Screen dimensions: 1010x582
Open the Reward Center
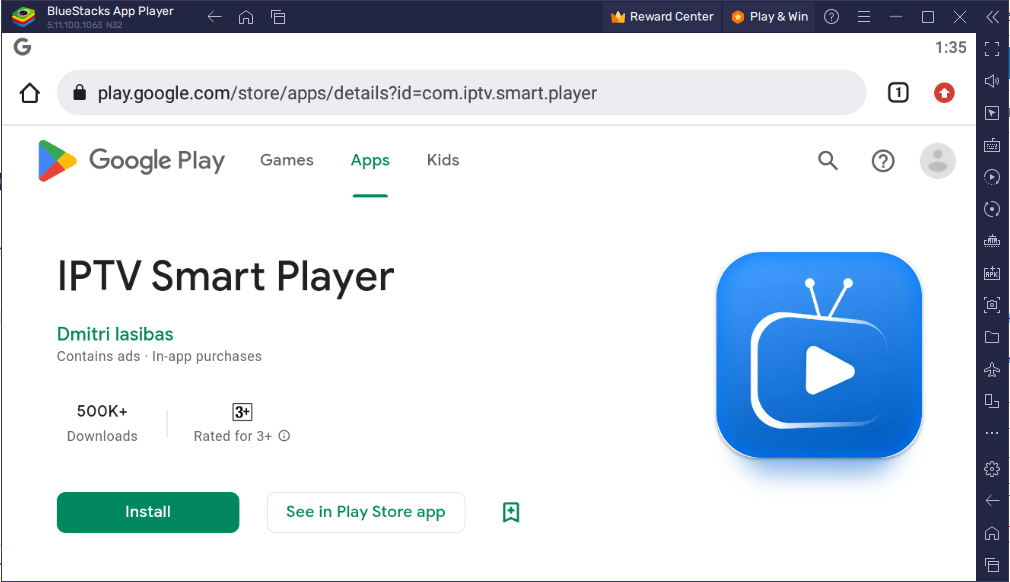pyautogui.click(x=662, y=17)
